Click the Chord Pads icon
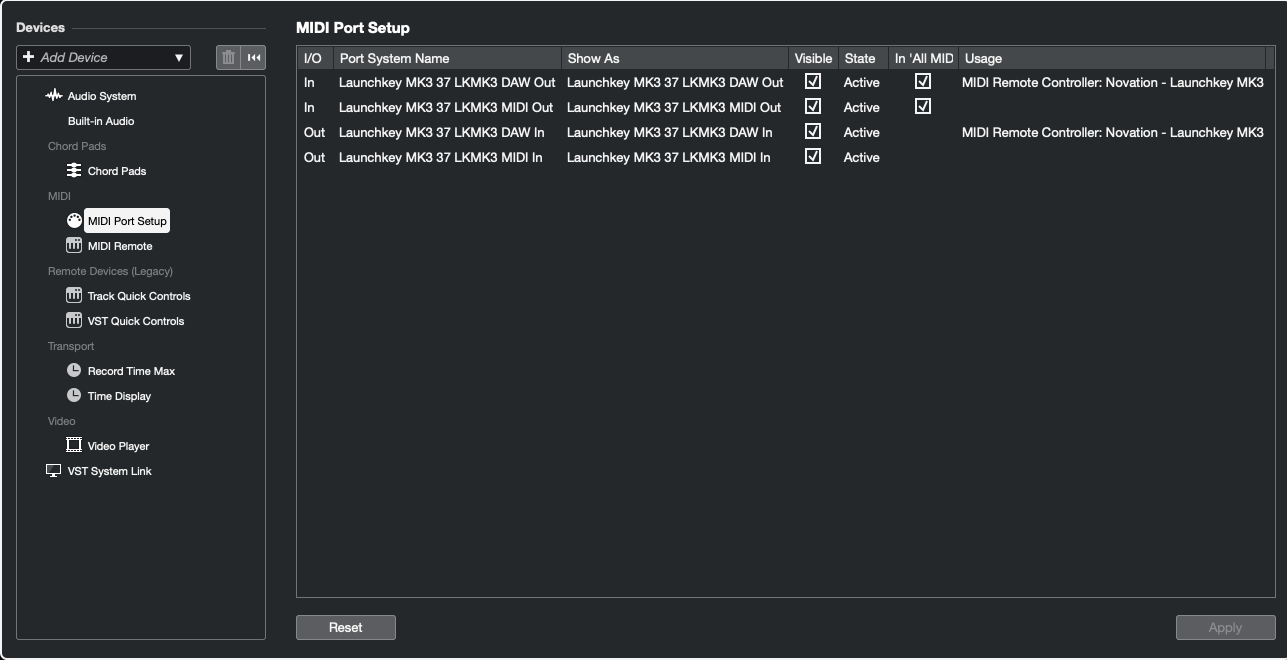The image size is (1287, 660). (74, 171)
